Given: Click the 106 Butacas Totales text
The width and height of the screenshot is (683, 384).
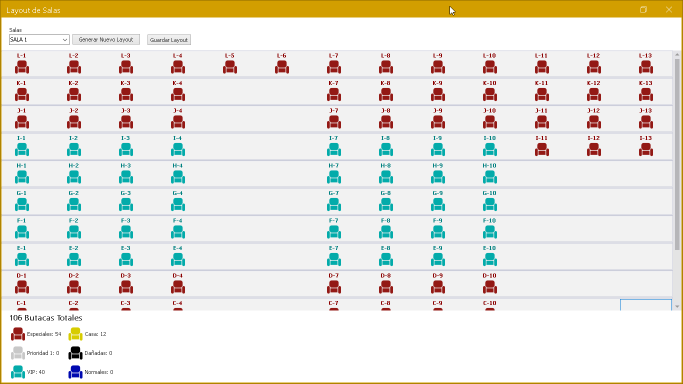Looking at the screenshot, I should coord(46,318).
